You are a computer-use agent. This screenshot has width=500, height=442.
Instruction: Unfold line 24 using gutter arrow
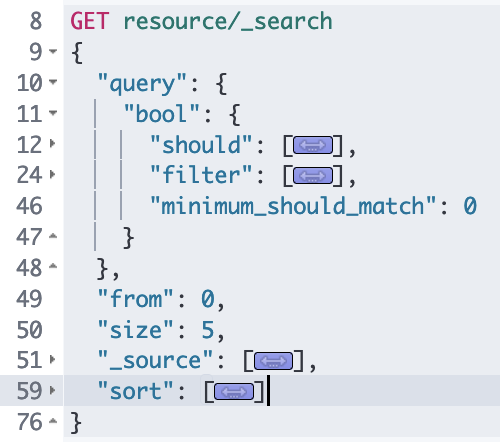(x=52, y=174)
